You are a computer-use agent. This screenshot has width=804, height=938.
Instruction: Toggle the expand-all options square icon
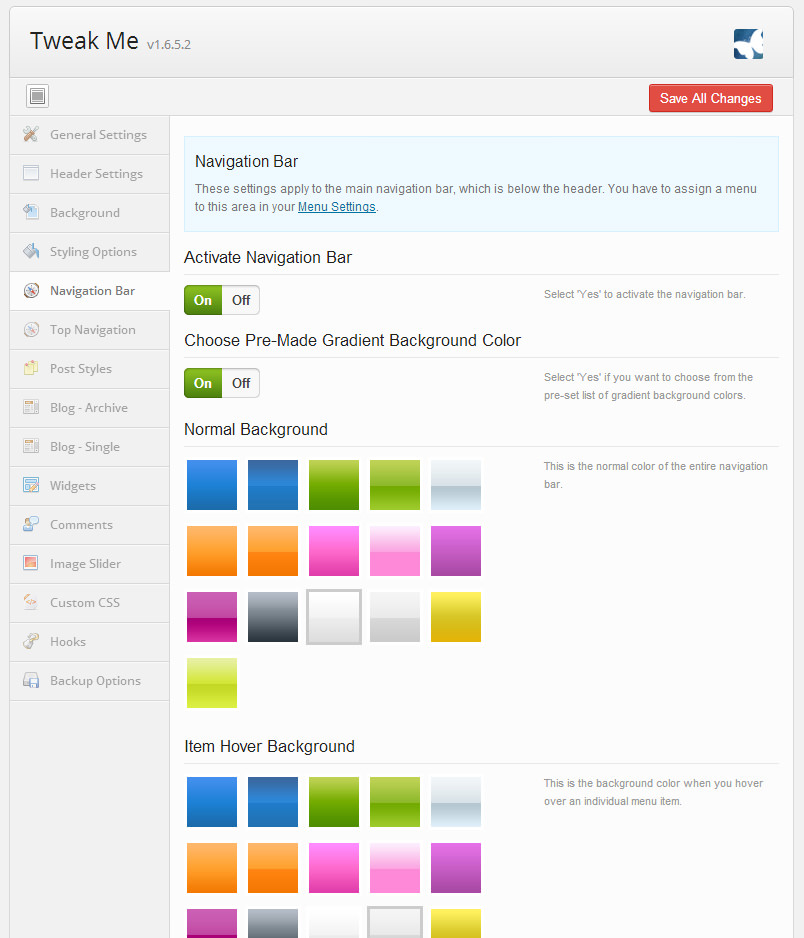(37, 97)
